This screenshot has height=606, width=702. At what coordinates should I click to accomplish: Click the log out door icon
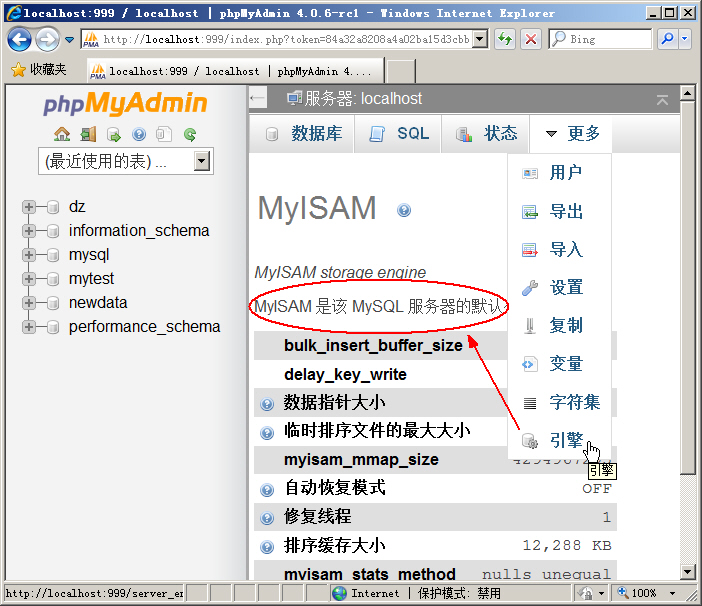(88, 134)
